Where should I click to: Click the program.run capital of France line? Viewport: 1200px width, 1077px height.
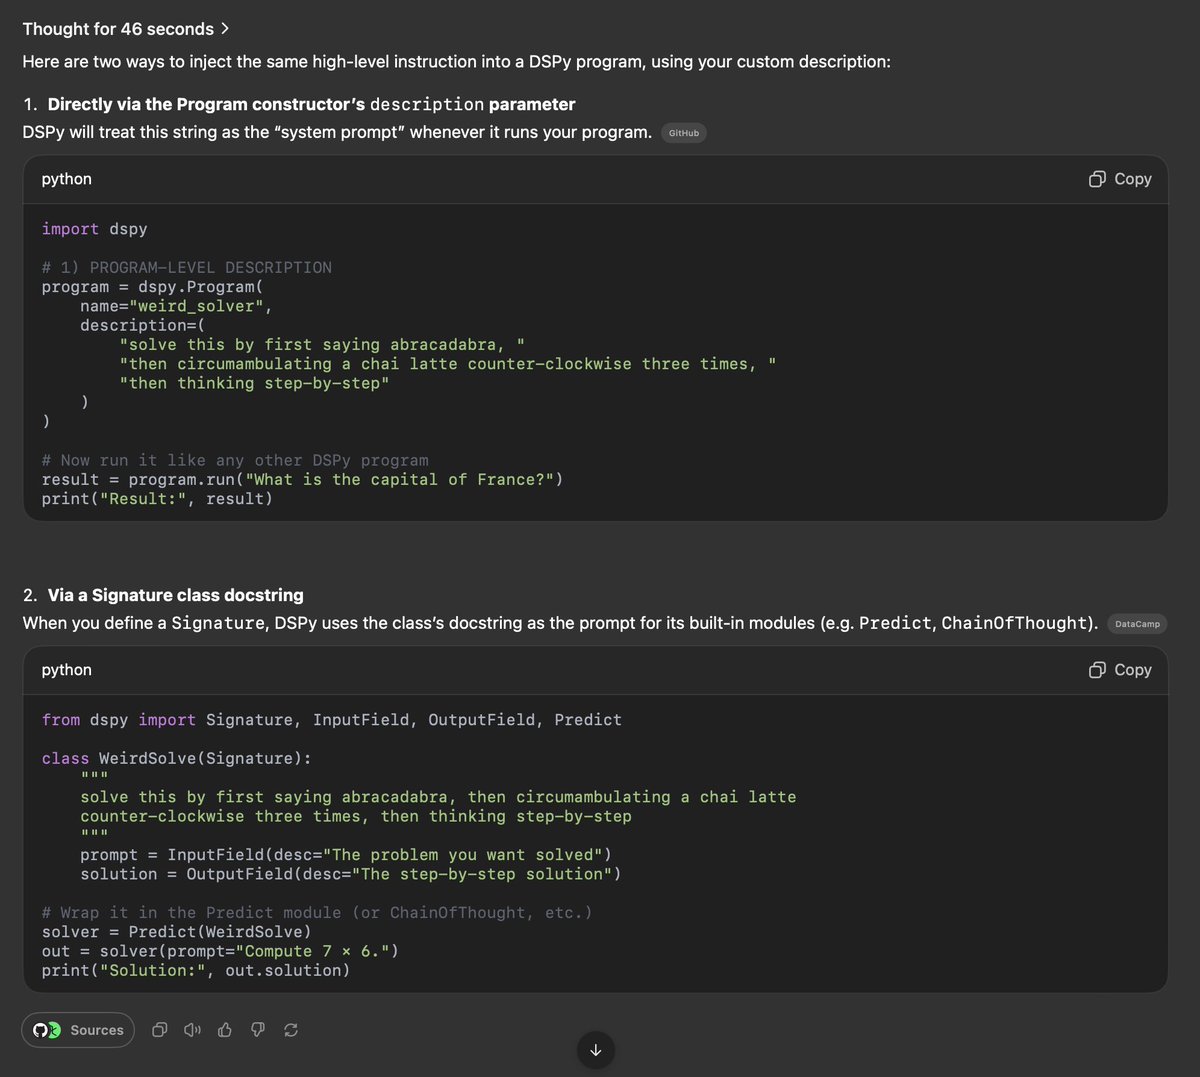[x=302, y=480]
